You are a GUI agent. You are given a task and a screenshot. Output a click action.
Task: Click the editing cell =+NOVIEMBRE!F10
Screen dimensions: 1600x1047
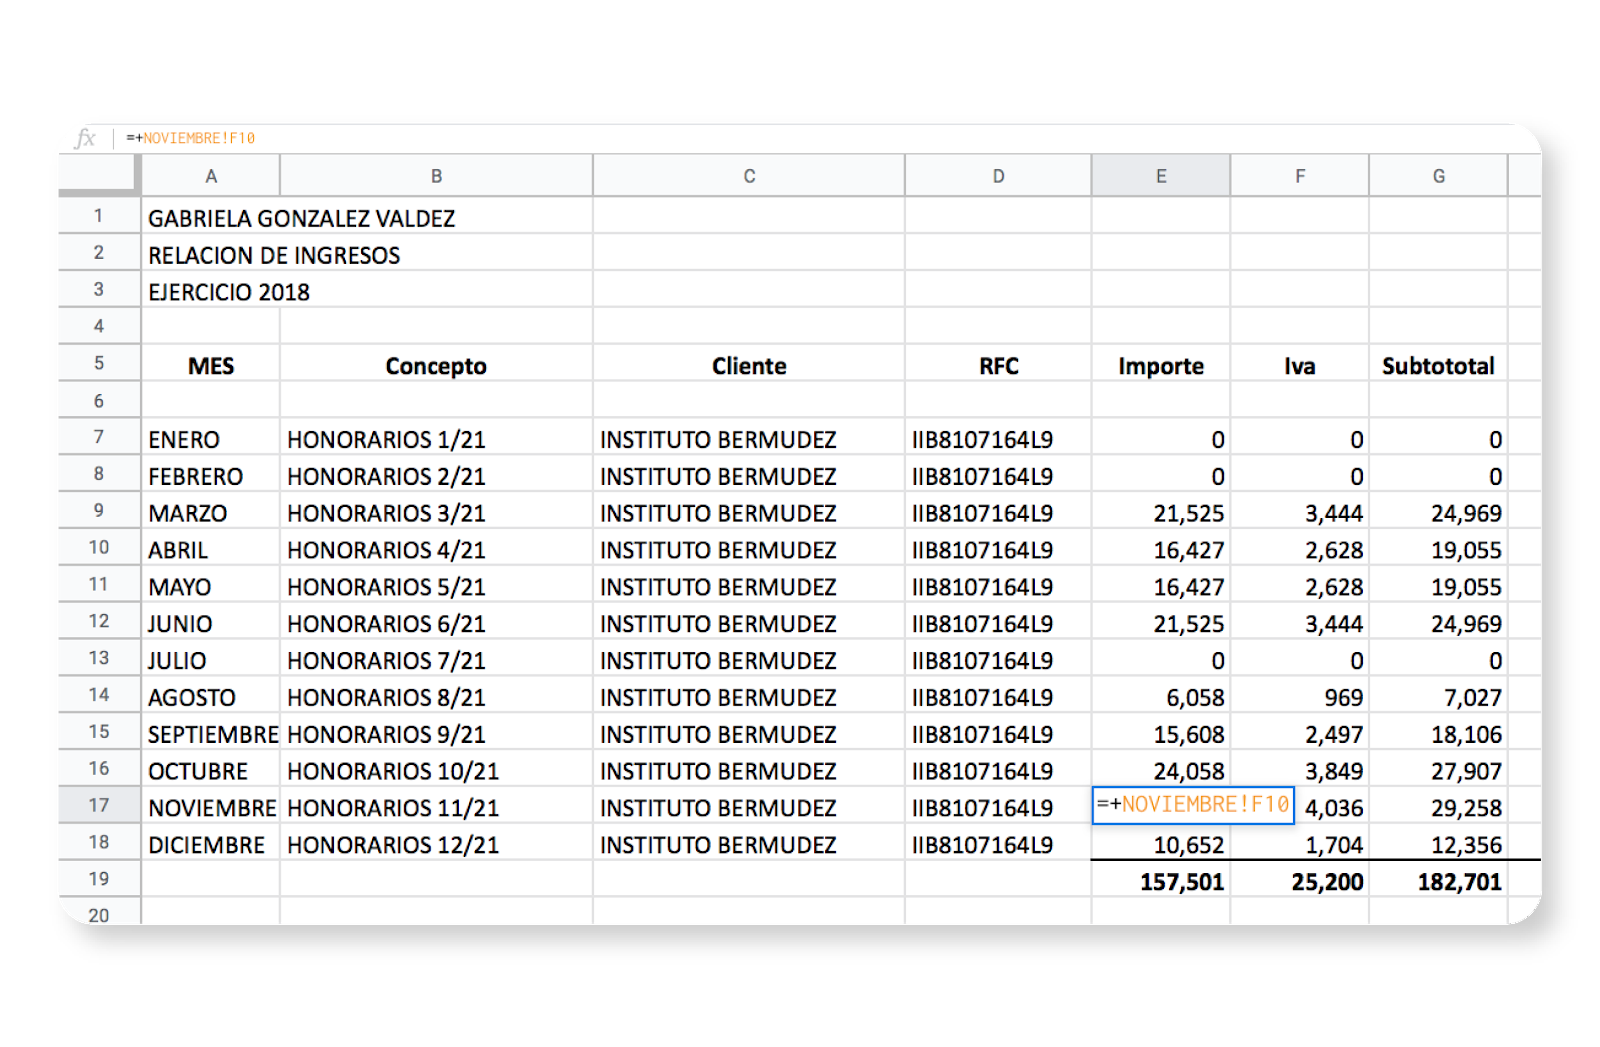1193,805
